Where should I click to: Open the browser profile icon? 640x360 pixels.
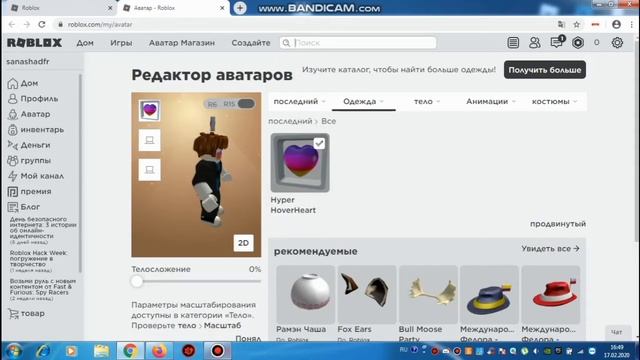(x=616, y=24)
